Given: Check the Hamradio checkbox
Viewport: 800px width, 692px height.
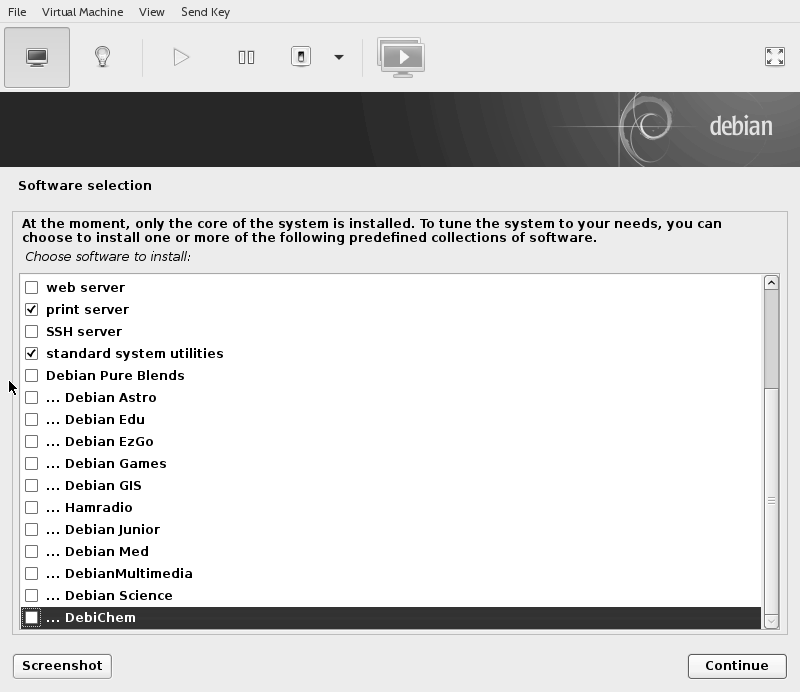Looking at the screenshot, I should pos(32,508).
